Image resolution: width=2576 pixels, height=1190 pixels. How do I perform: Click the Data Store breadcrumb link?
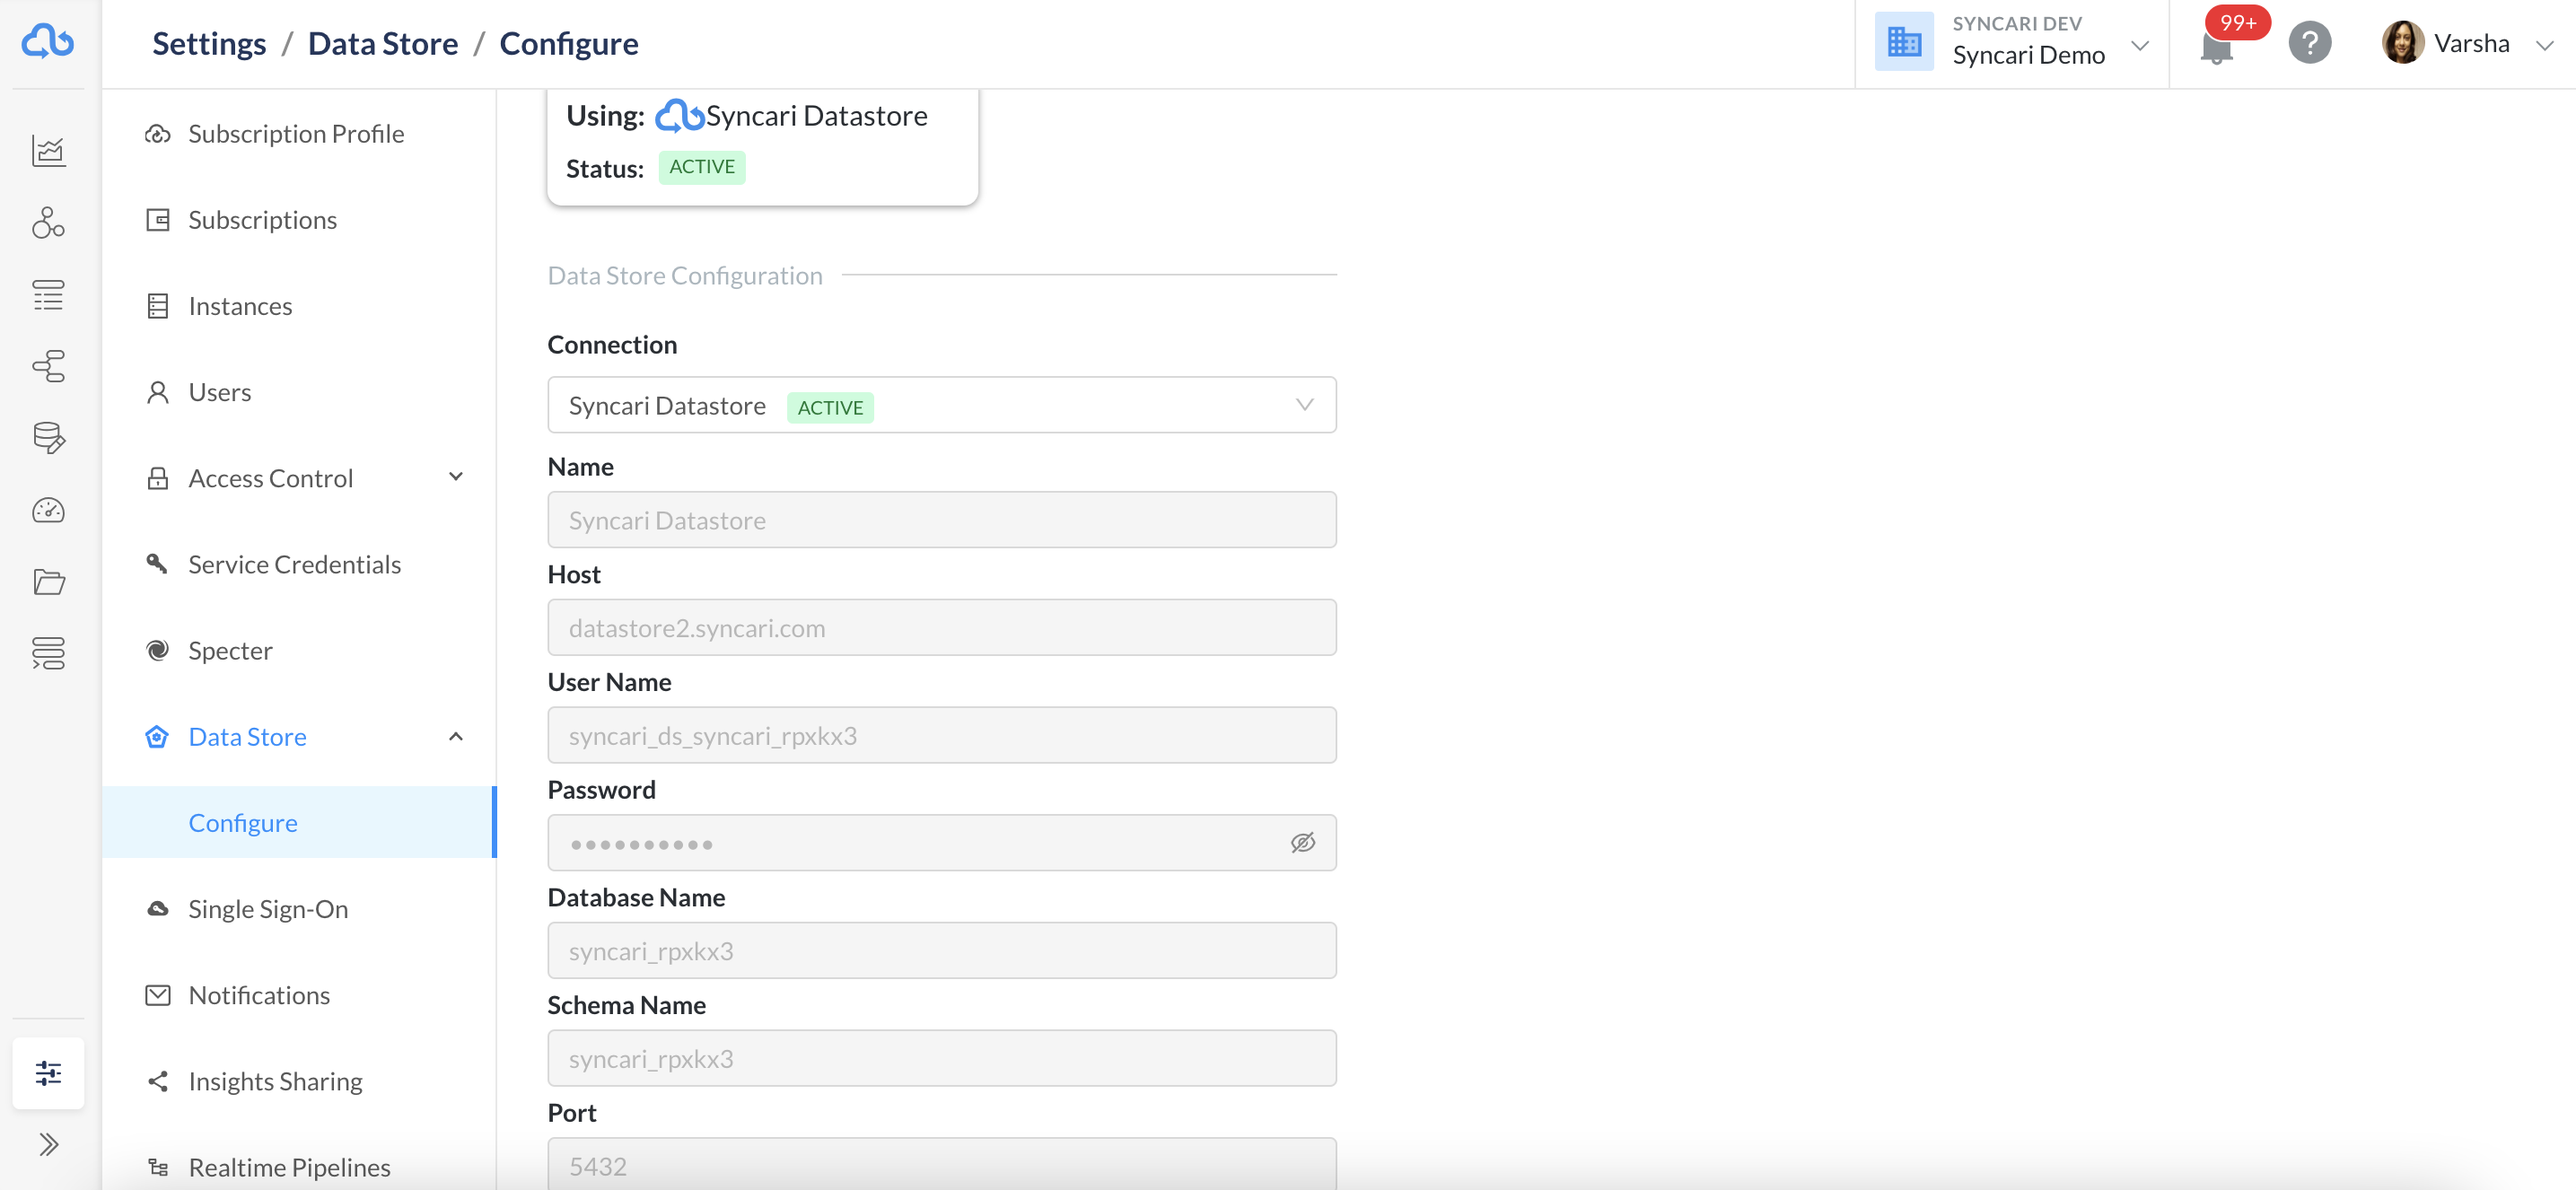coord(383,43)
